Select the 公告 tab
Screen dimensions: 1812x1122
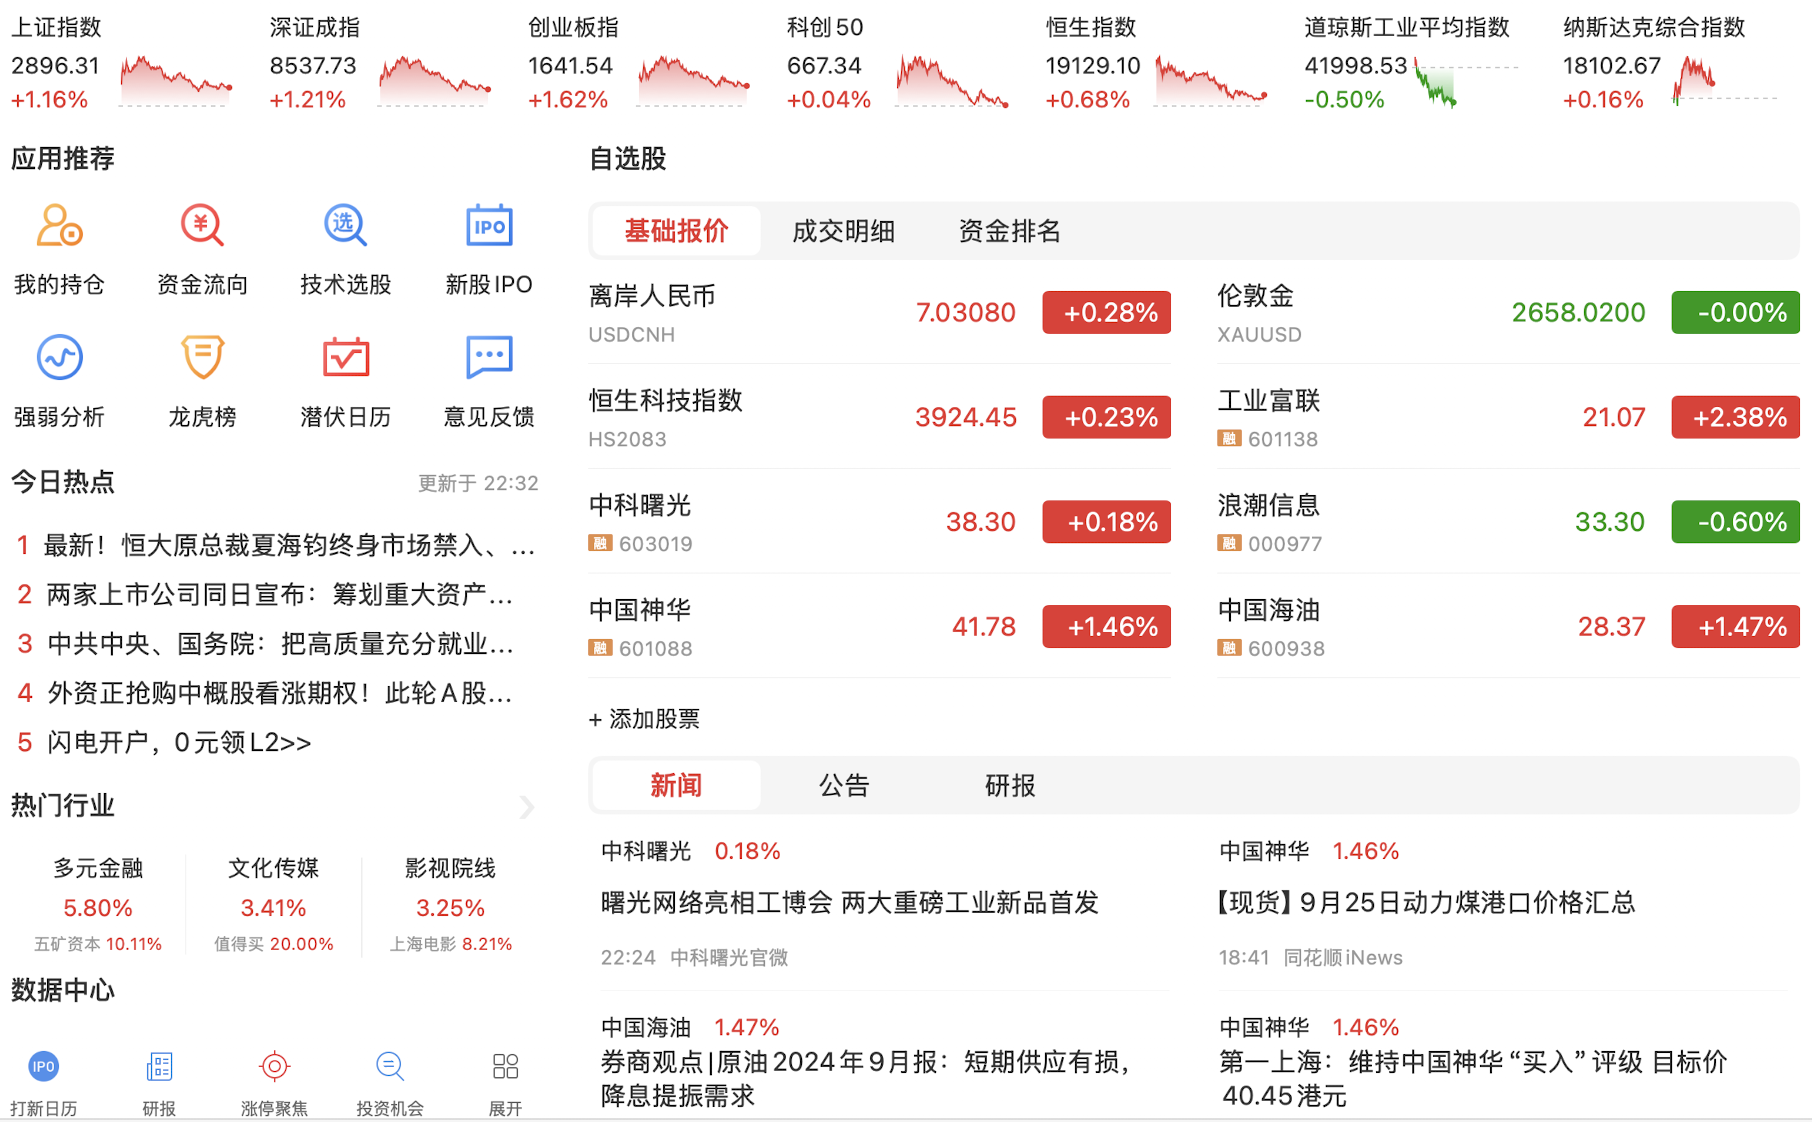[843, 786]
